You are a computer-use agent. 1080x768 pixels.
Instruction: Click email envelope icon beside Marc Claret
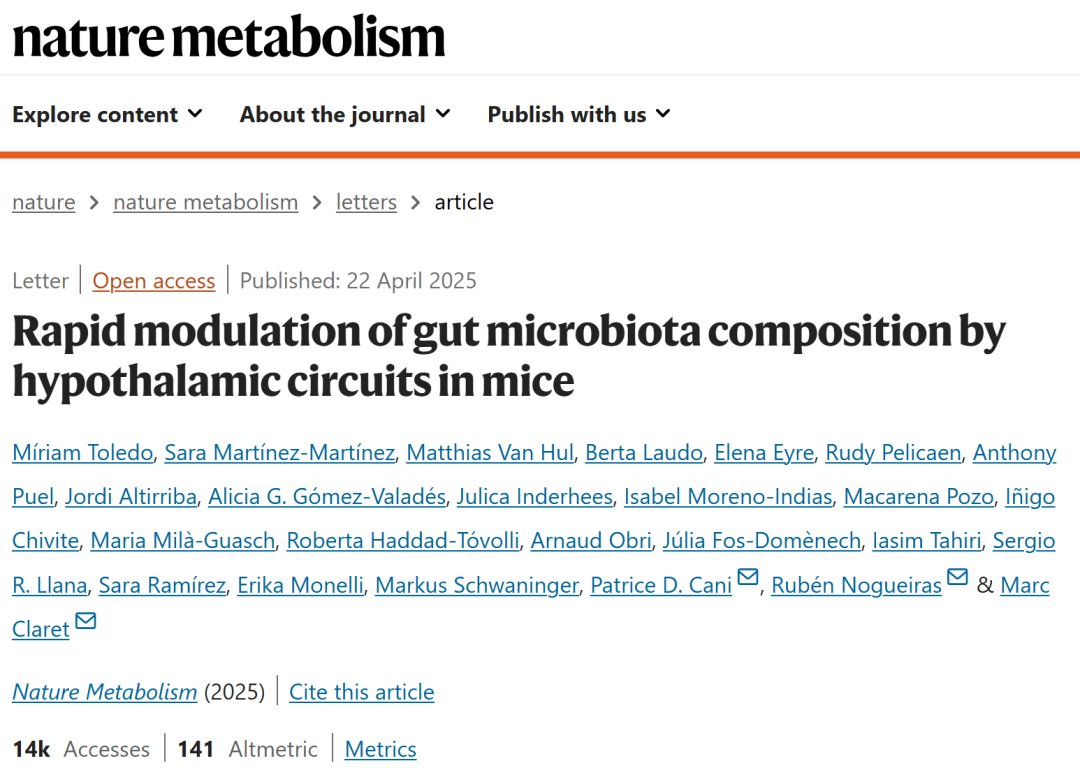point(85,622)
